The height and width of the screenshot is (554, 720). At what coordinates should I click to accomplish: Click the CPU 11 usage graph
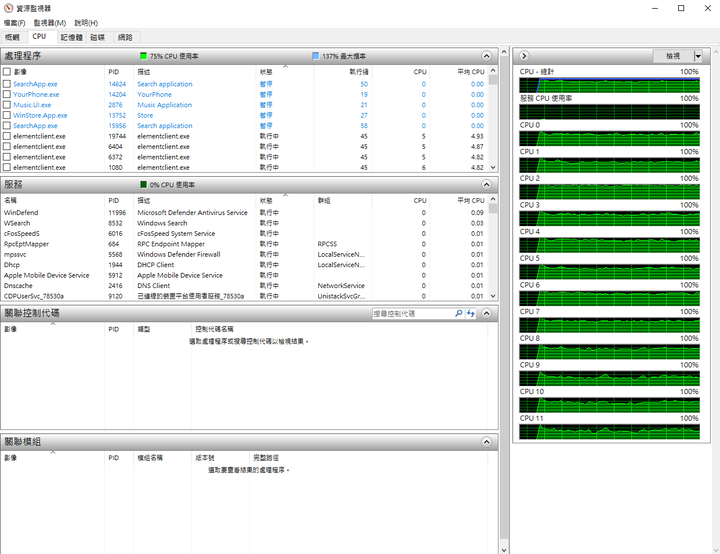[x=609, y=432]
